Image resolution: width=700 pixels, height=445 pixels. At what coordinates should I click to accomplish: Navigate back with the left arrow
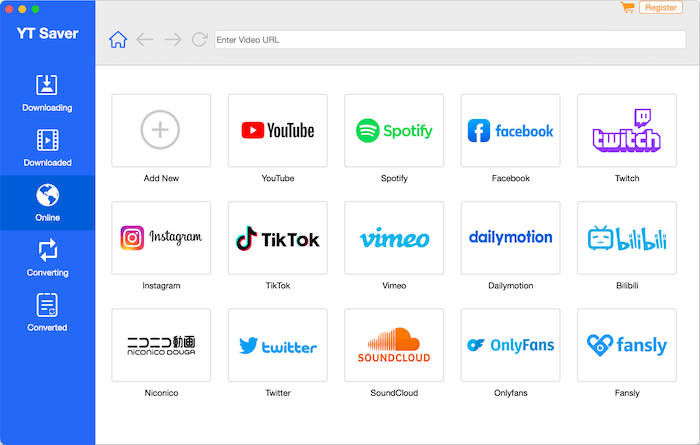pos(145,40)
